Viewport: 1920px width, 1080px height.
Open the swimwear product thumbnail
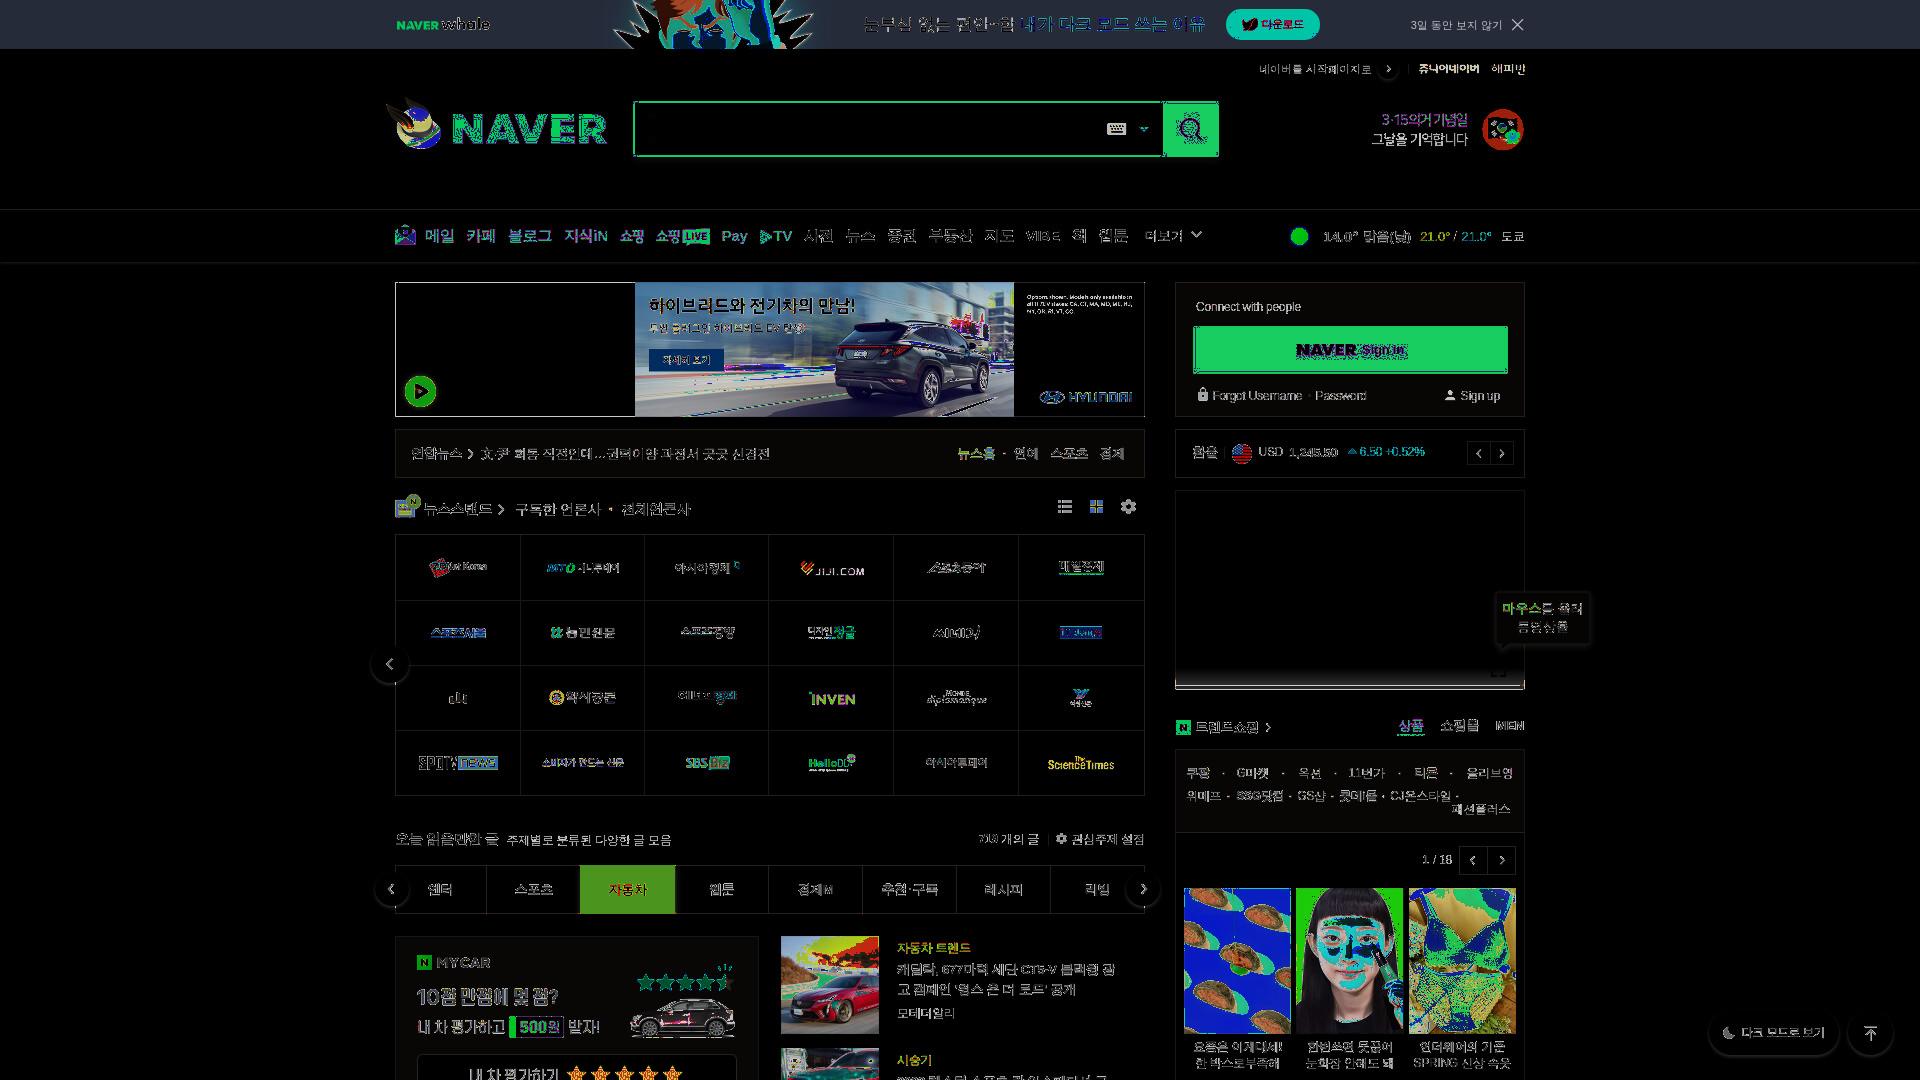pos(1462,960)
